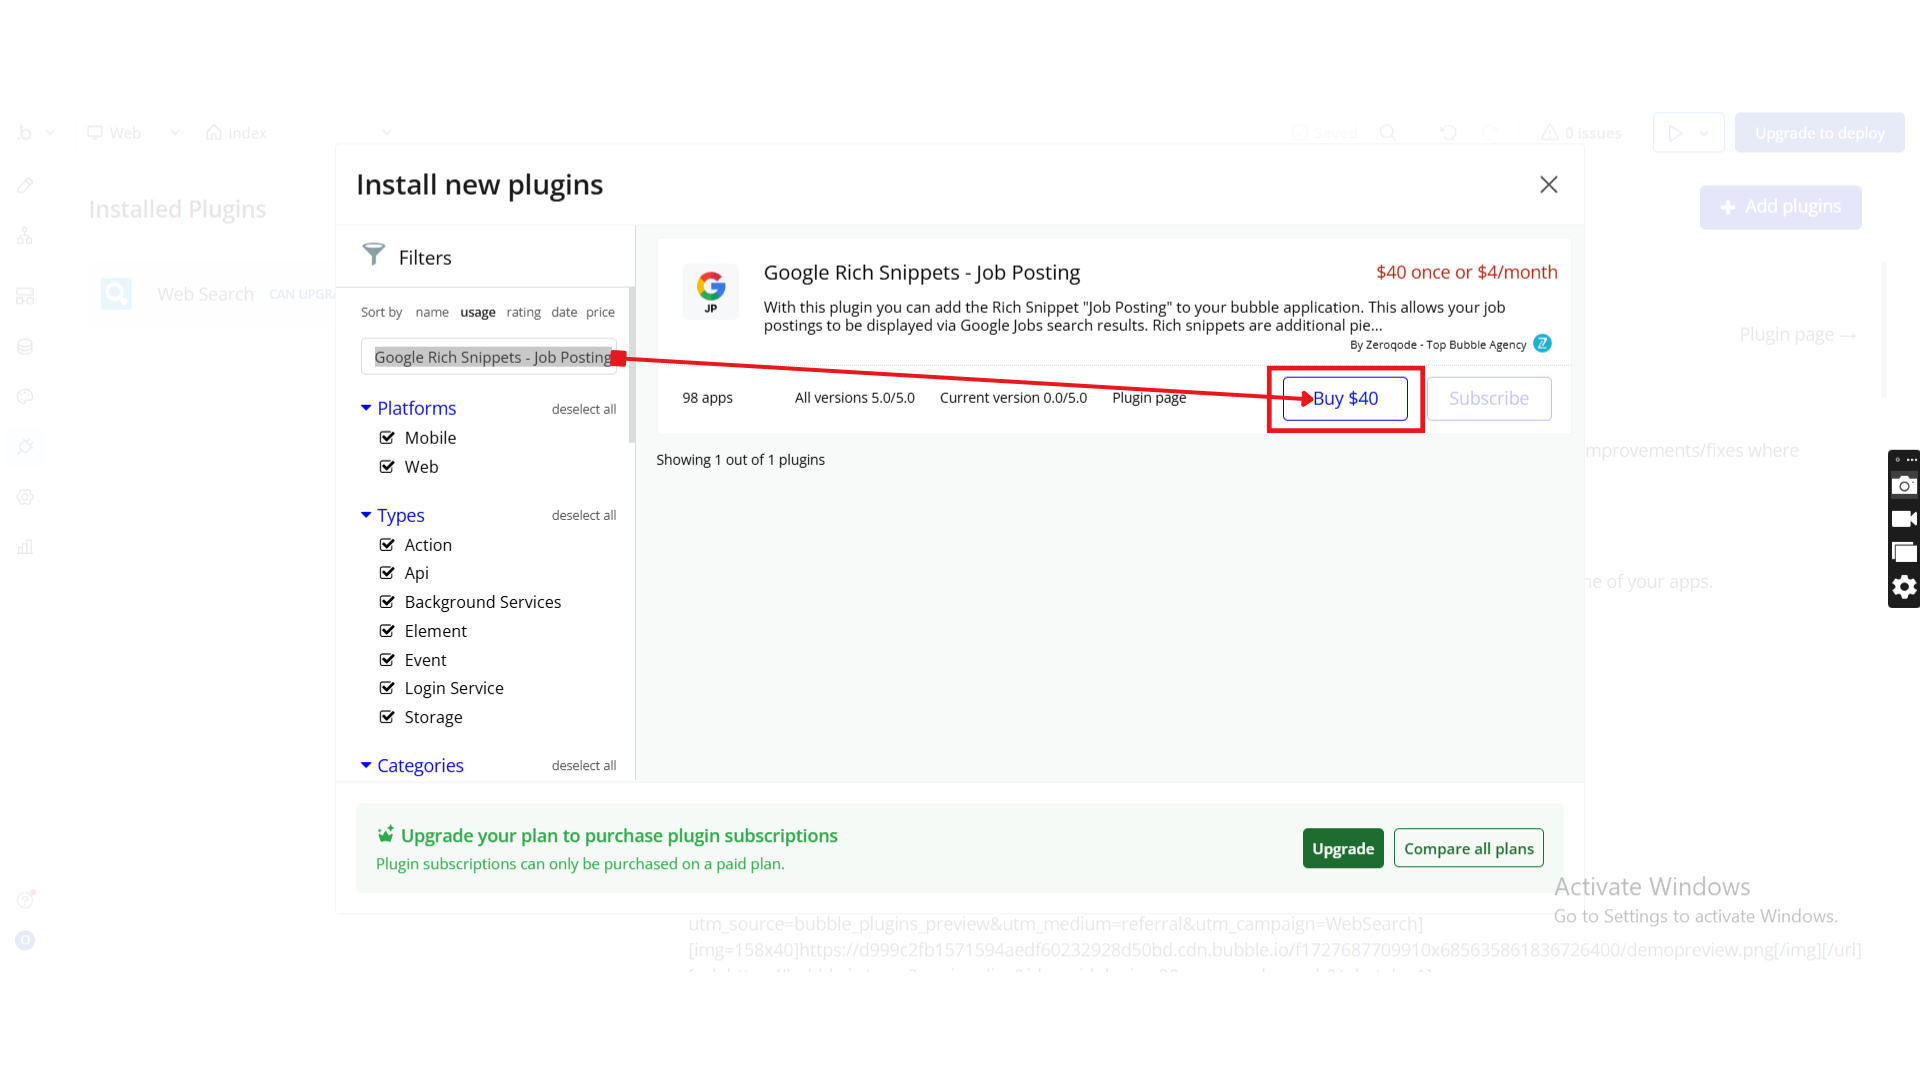
Task: Uncheck the Background Services type checkbox
Action: tap(387, 602)
